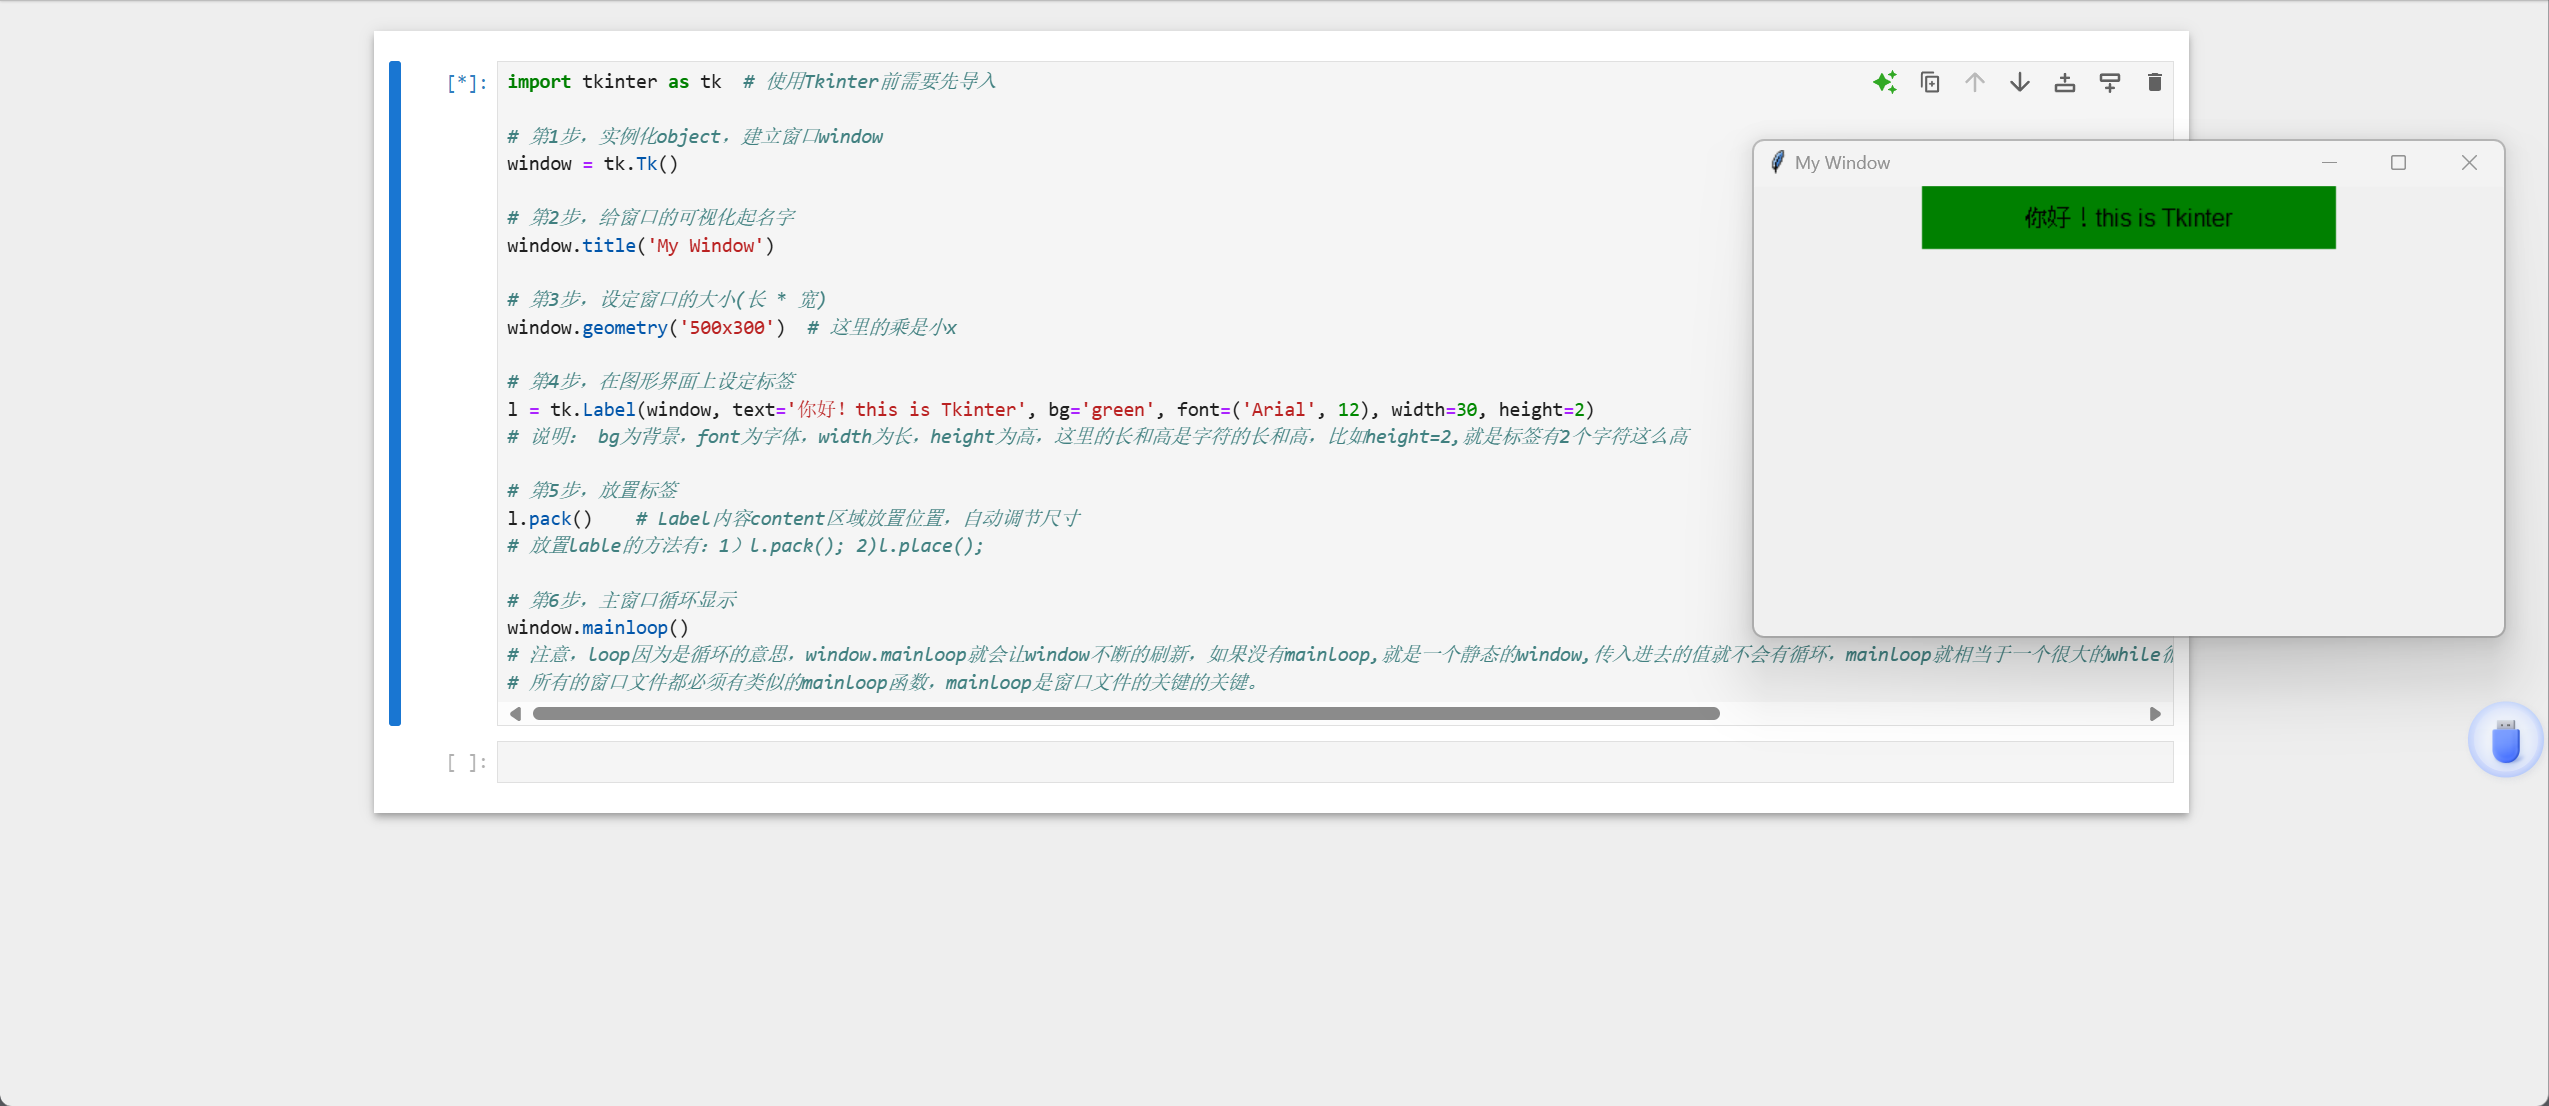Click the '# 第6步' comment line

click(x=622, y=600)
